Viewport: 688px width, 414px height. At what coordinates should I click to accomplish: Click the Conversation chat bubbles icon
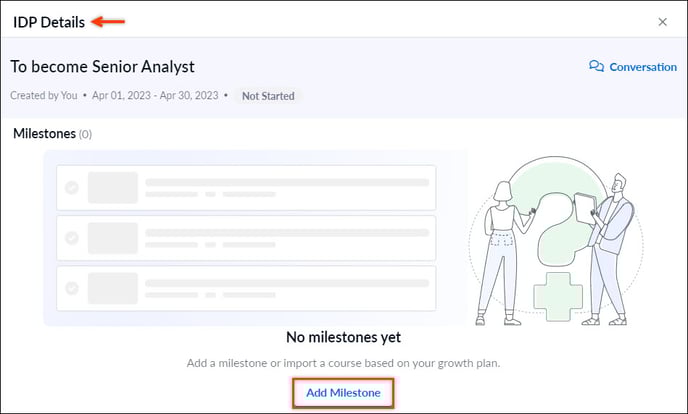click(x=596, y=66)
